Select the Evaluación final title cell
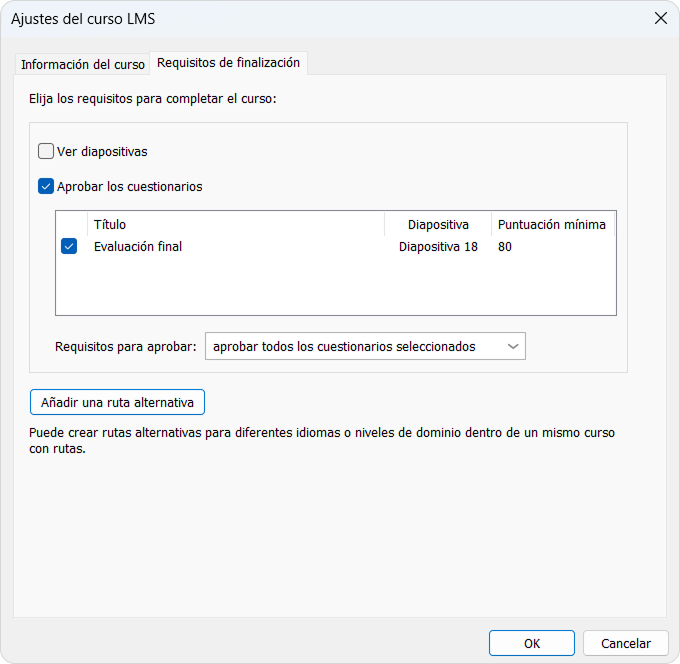Viewport: 680px width, 664px height. [x=138, y=247]
